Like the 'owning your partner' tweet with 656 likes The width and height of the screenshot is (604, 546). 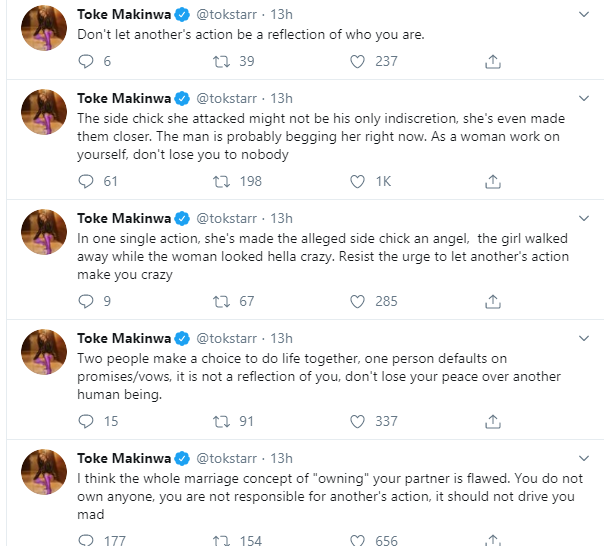(x=357, y=540)
